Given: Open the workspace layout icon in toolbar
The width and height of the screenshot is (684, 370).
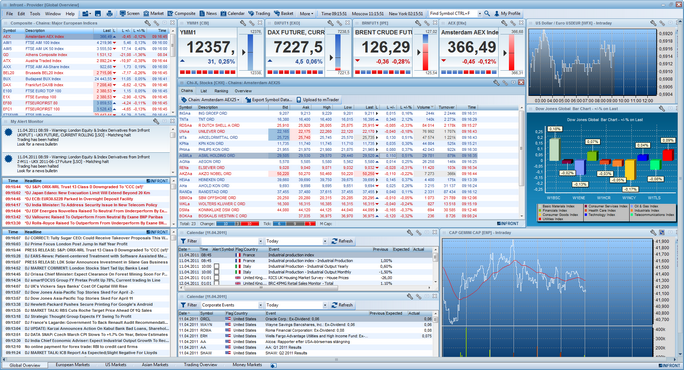Looking at the screenshot, I should click(86, 14).
